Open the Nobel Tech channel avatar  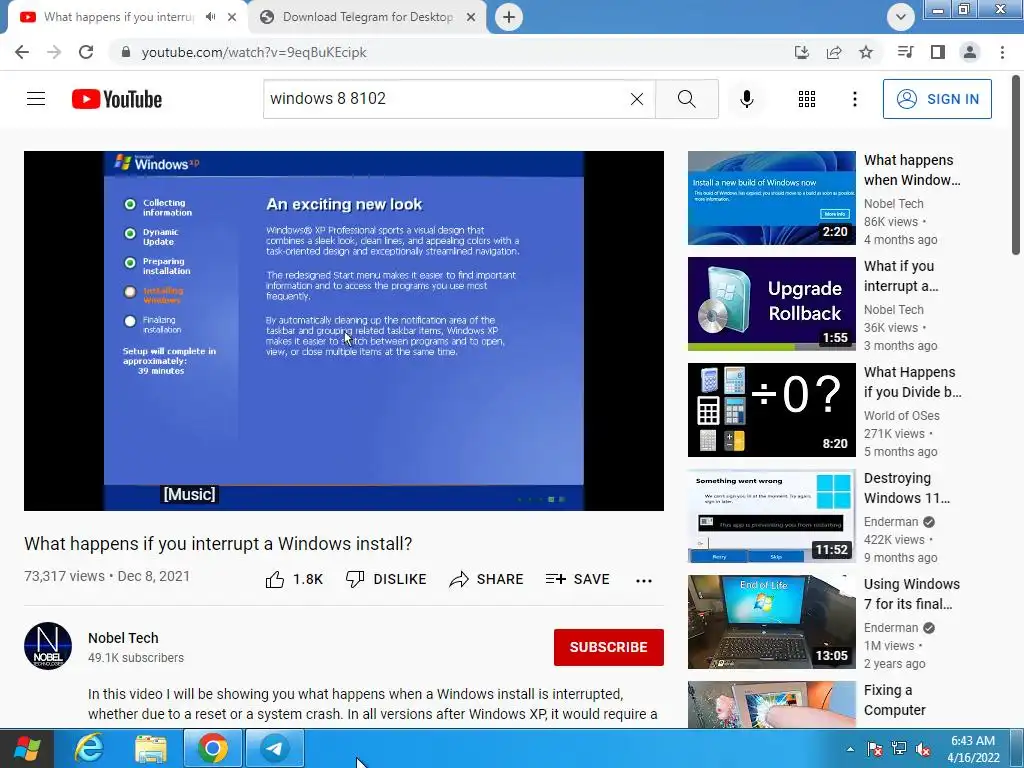(48, 646)
